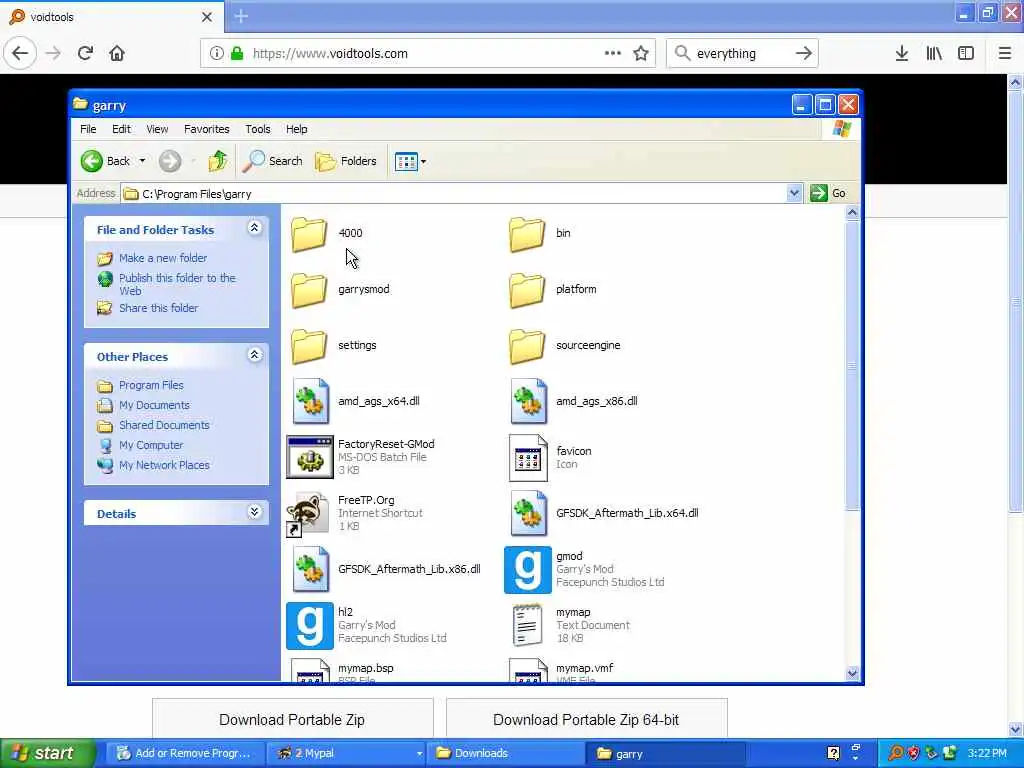
Task: Open the 4000 folder
Action: point(310,234)
